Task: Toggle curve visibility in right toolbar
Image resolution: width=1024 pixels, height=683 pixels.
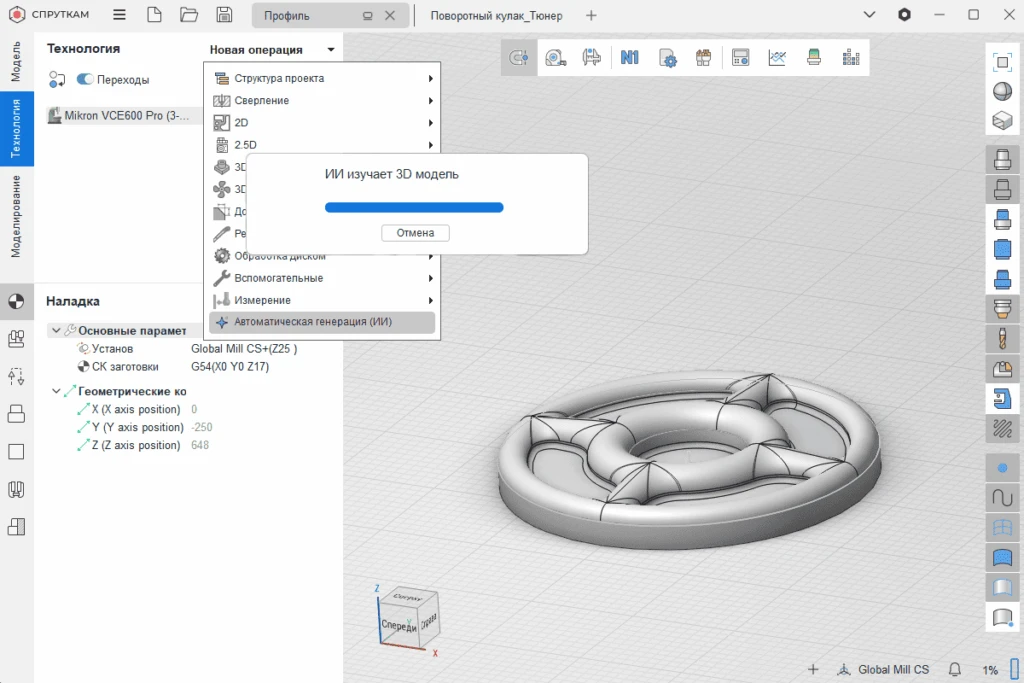Action: pyautogui.click(x=1002, y=496)
